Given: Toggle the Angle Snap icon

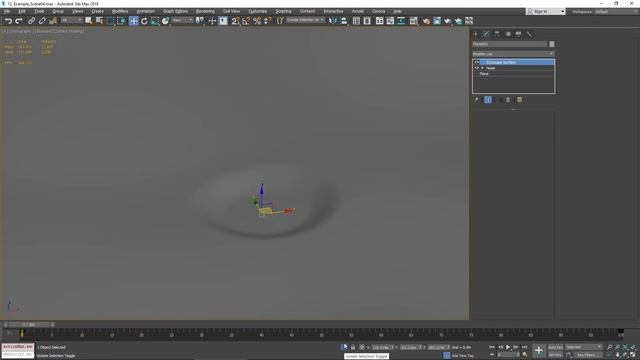Looking at the screenshot, I should click(246, 21).
